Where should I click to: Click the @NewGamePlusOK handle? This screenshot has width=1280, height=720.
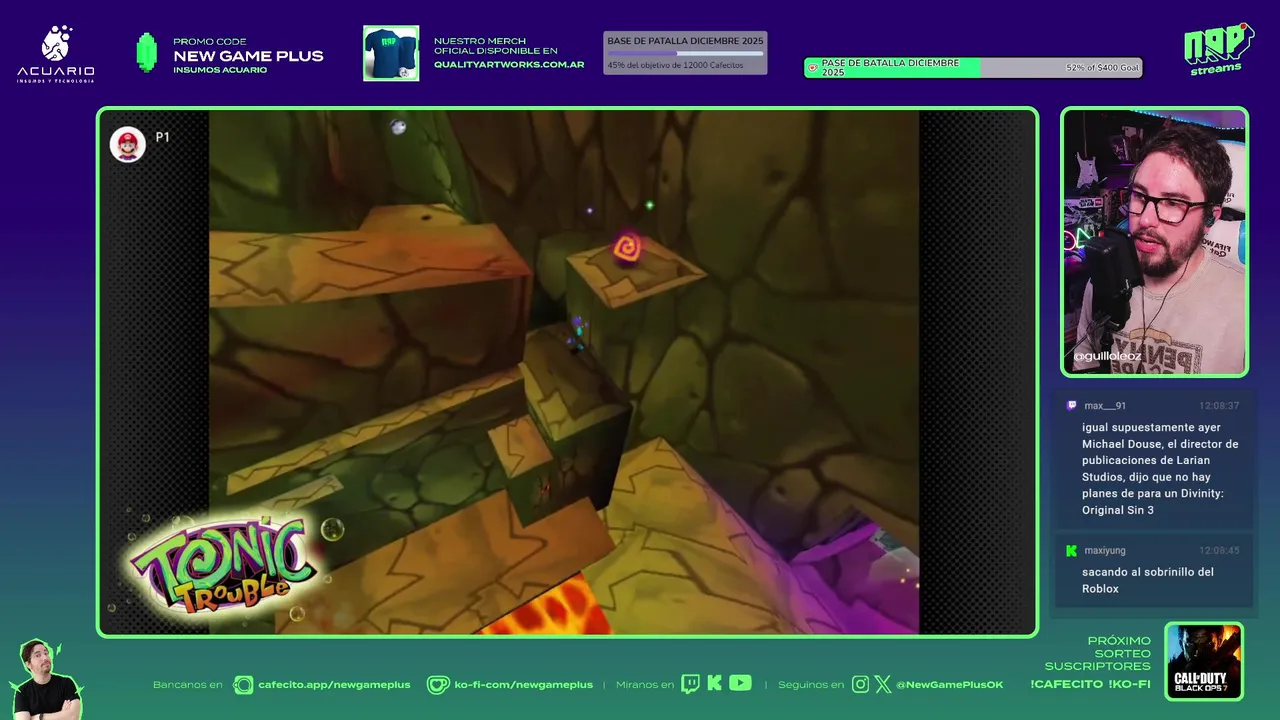[x=949, y=685]
